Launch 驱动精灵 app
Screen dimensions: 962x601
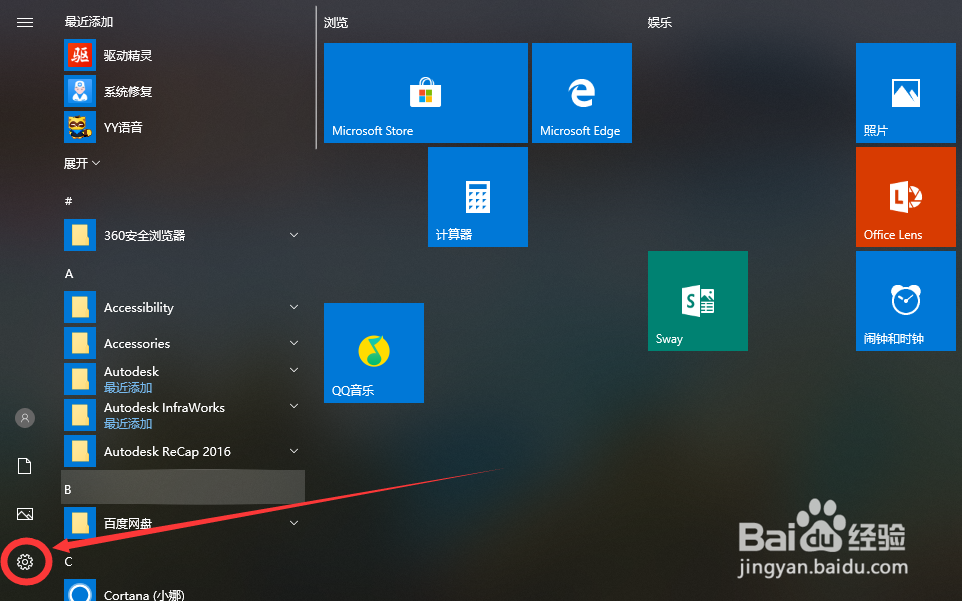point(184,55)
